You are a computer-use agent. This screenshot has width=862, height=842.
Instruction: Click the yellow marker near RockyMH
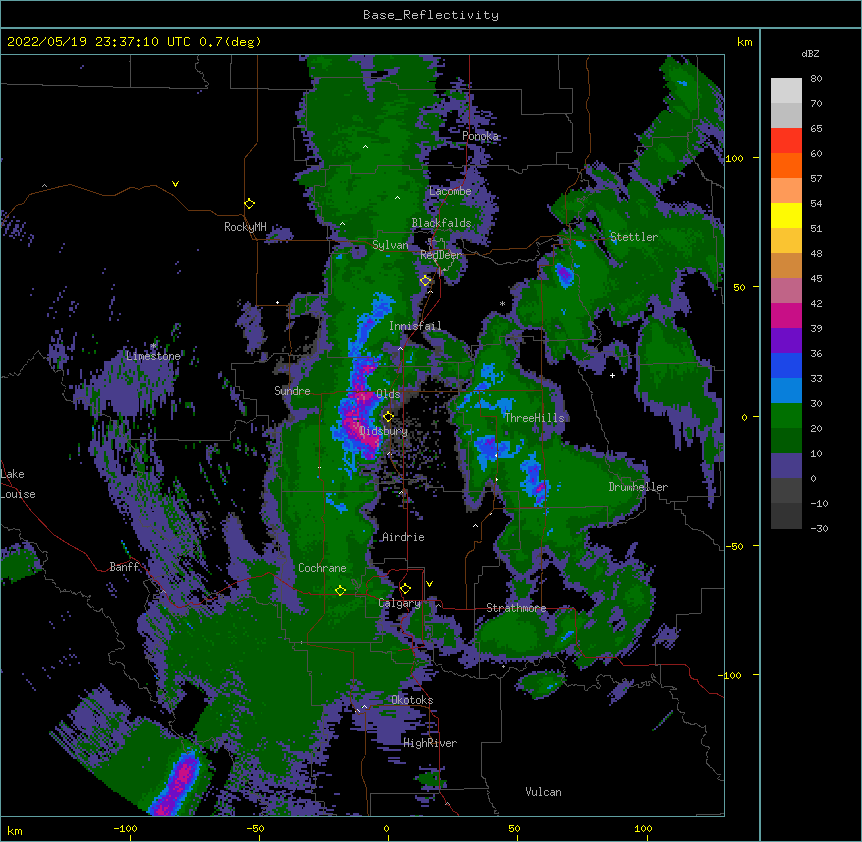pyautogui.click(x=250, y=204)
